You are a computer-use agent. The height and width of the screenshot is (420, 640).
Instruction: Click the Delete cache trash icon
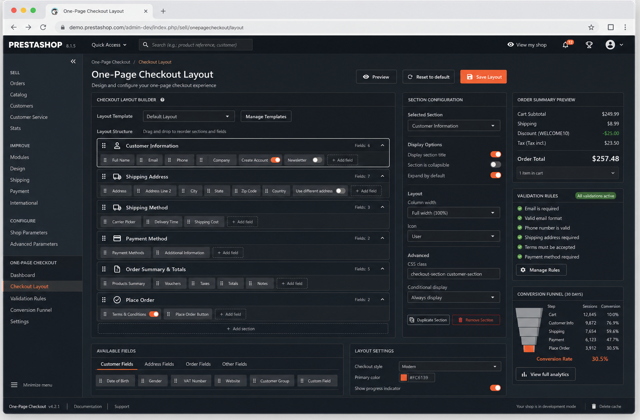click(x=594, y=406)
